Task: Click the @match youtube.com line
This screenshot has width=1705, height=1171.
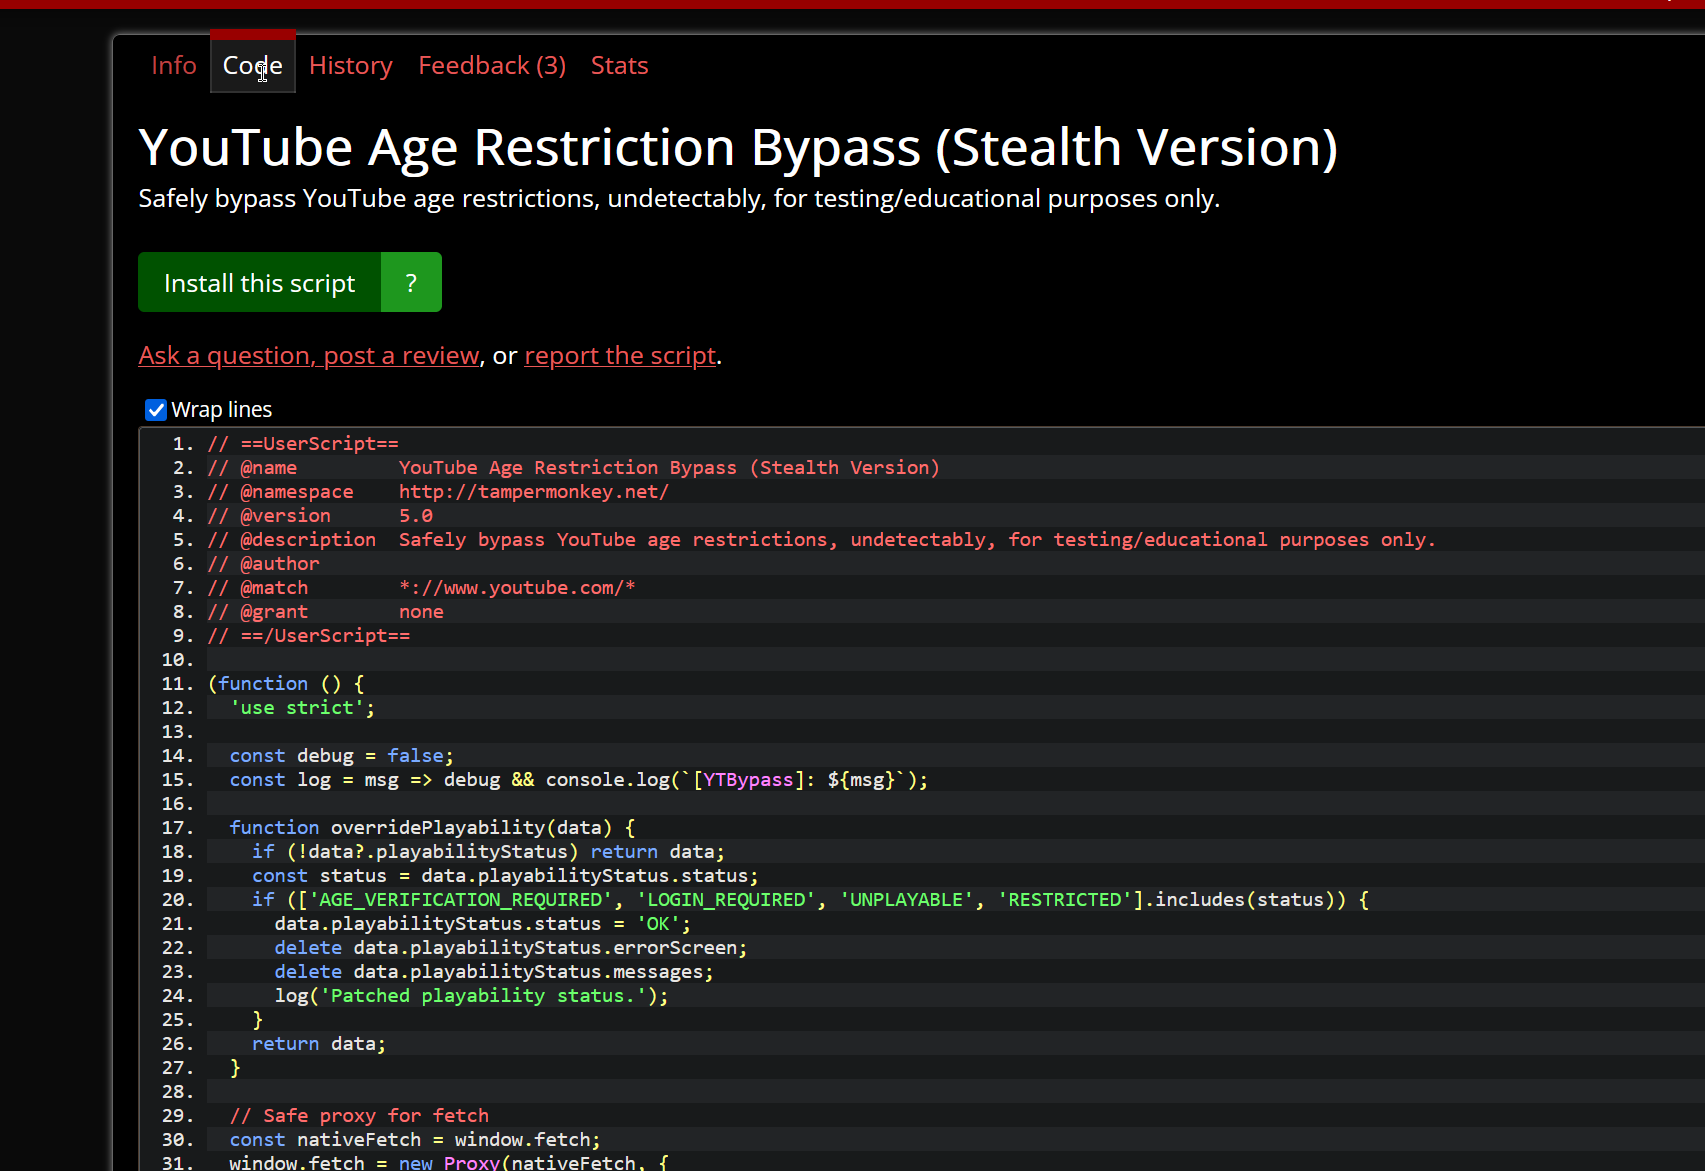Action: [421, 588]
